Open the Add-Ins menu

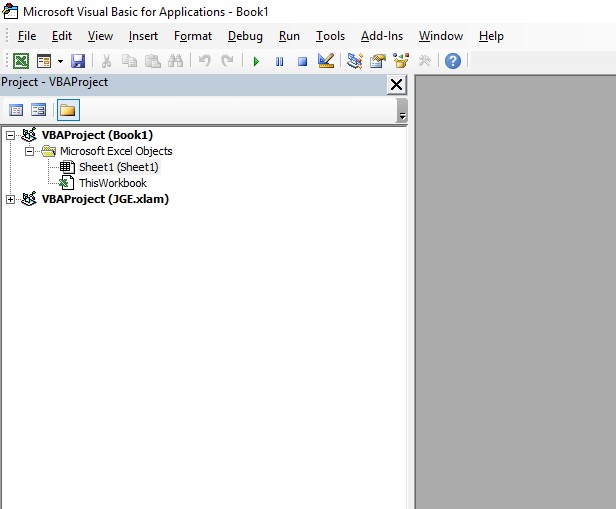pos(382,36)
